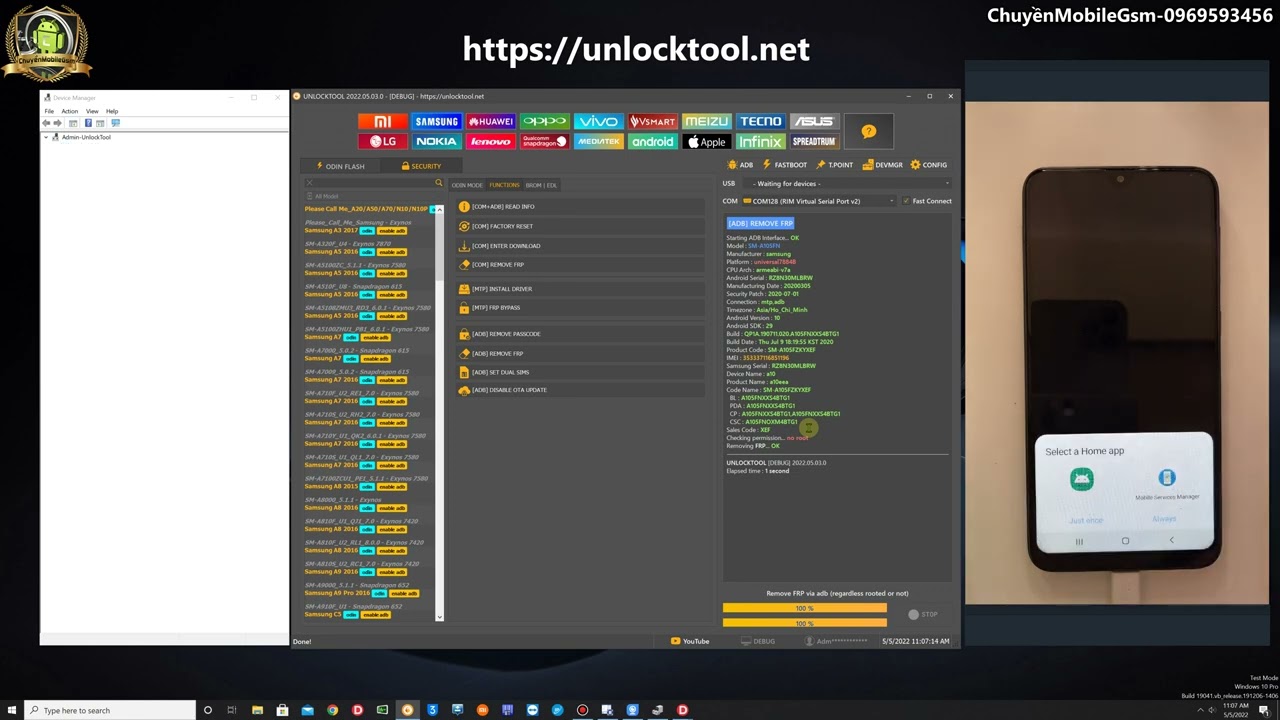Open the YouTube link in status bar
1280x720 pixels.
click(x=690, y=641)
